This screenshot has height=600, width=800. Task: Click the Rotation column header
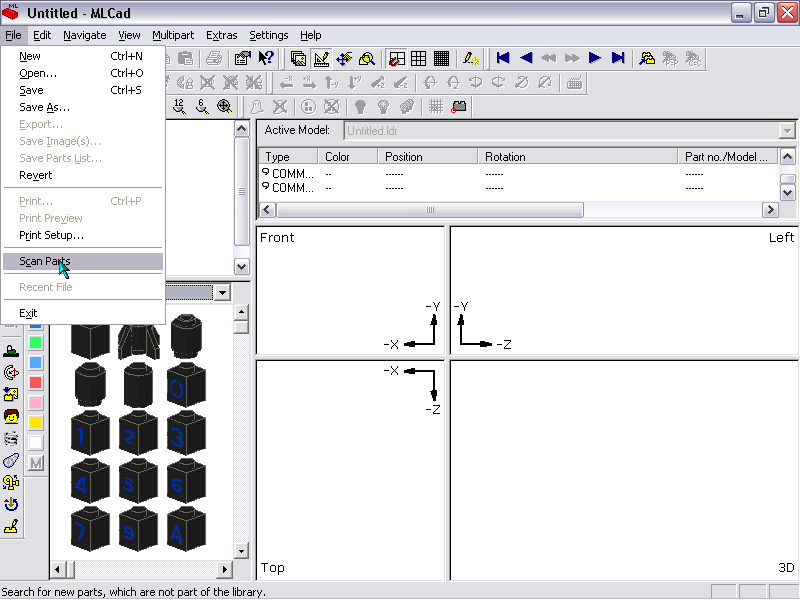578,157
